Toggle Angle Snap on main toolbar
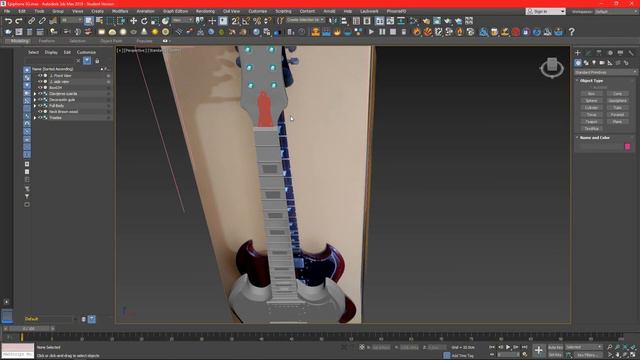The image size is (640, 360). tap(246, 21)
